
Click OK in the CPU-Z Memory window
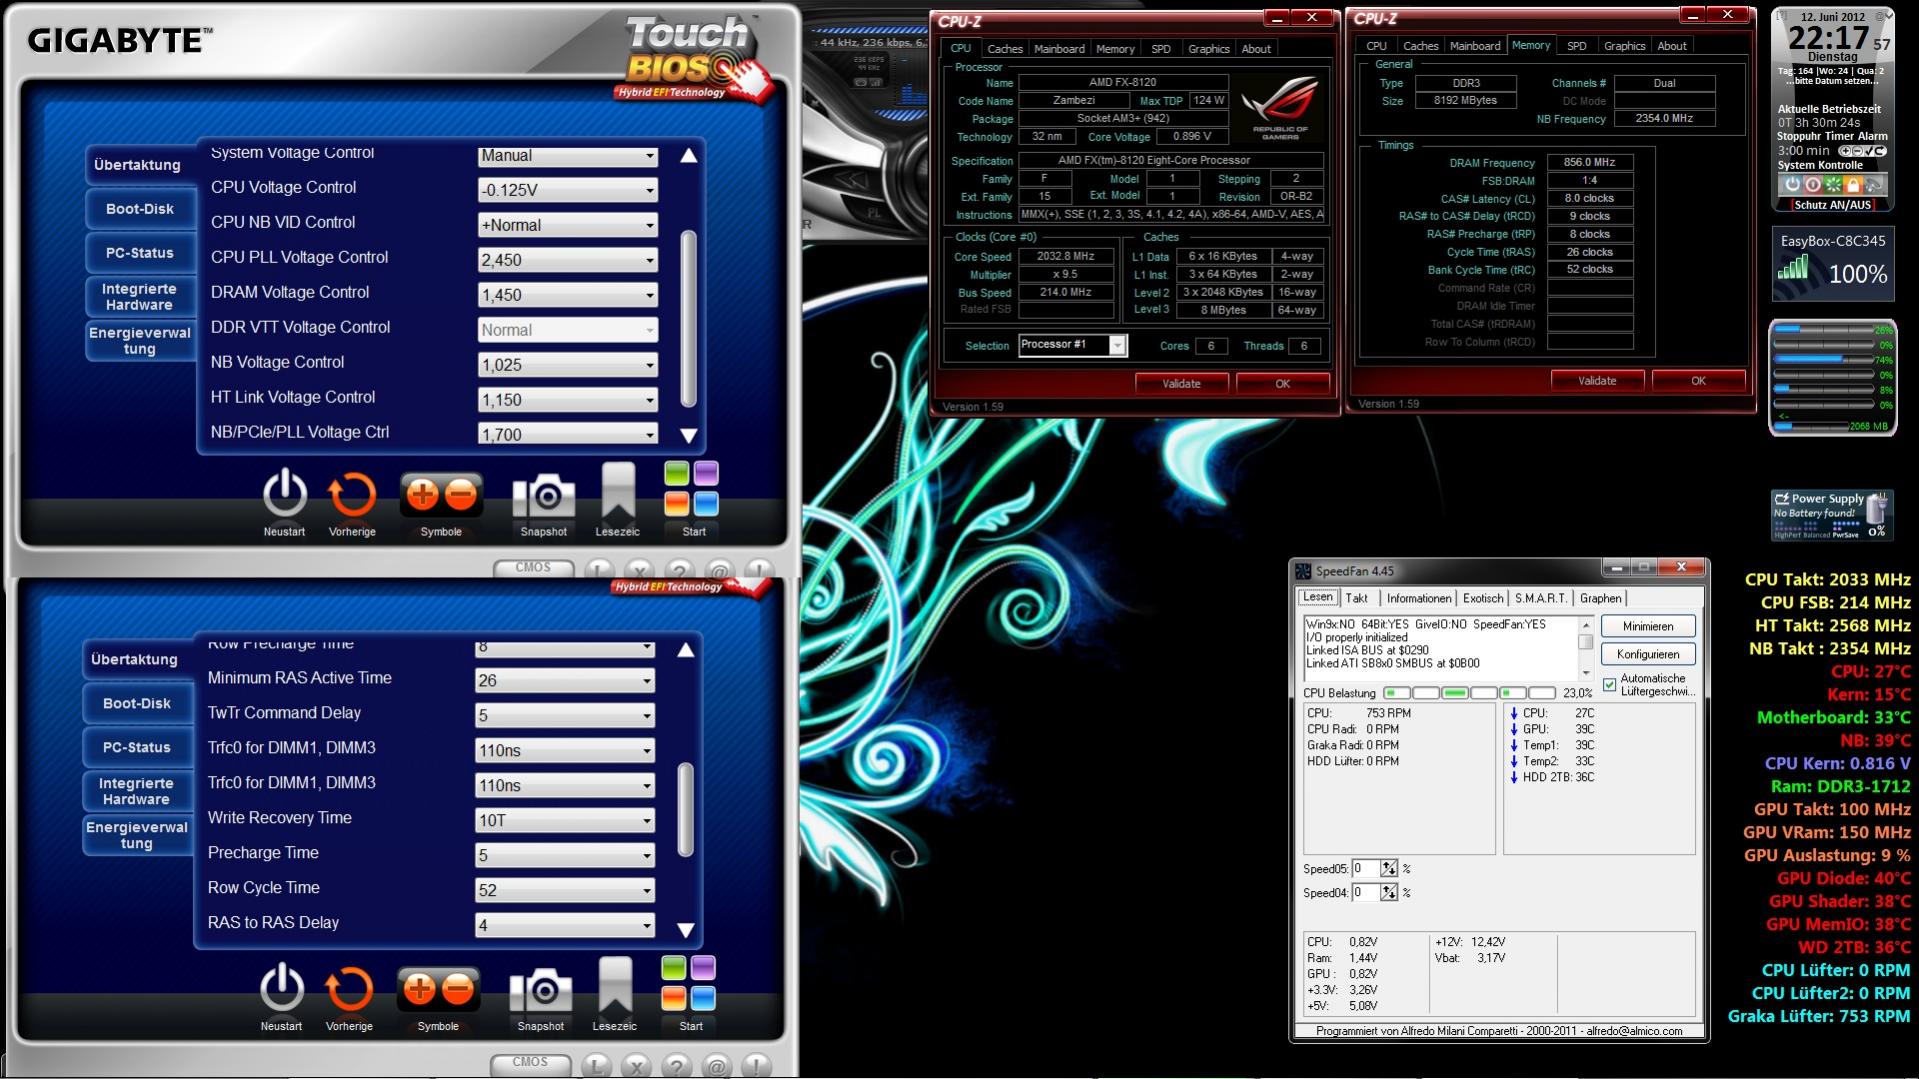1698,381
